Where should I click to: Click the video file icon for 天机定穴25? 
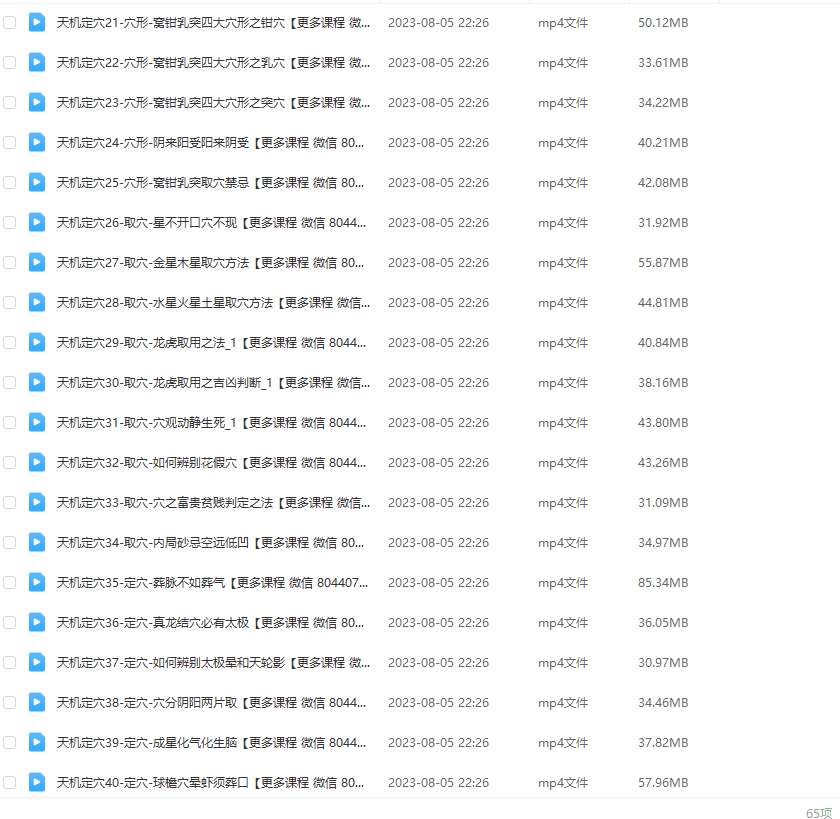[37, 182]
